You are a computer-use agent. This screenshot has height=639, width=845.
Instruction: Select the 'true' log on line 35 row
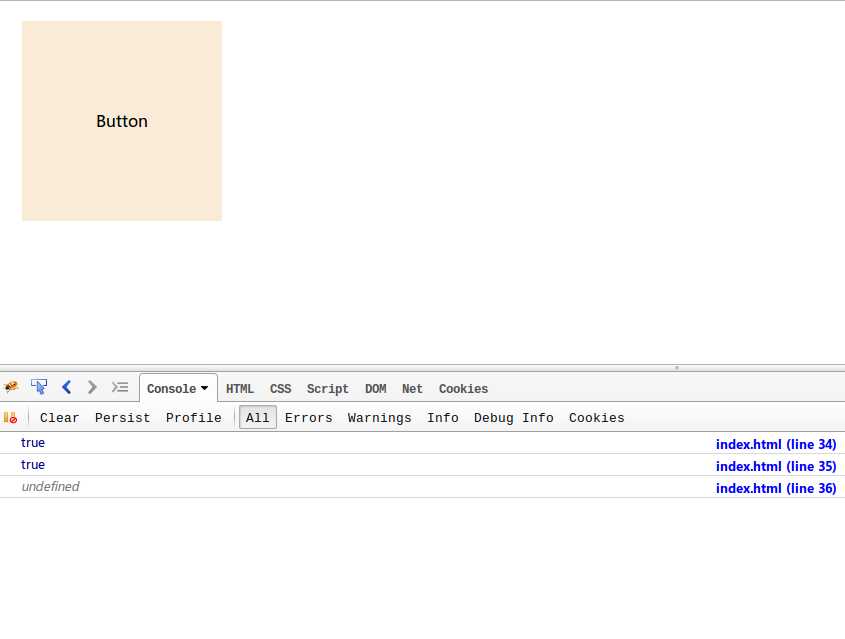[x=33, y=465]
